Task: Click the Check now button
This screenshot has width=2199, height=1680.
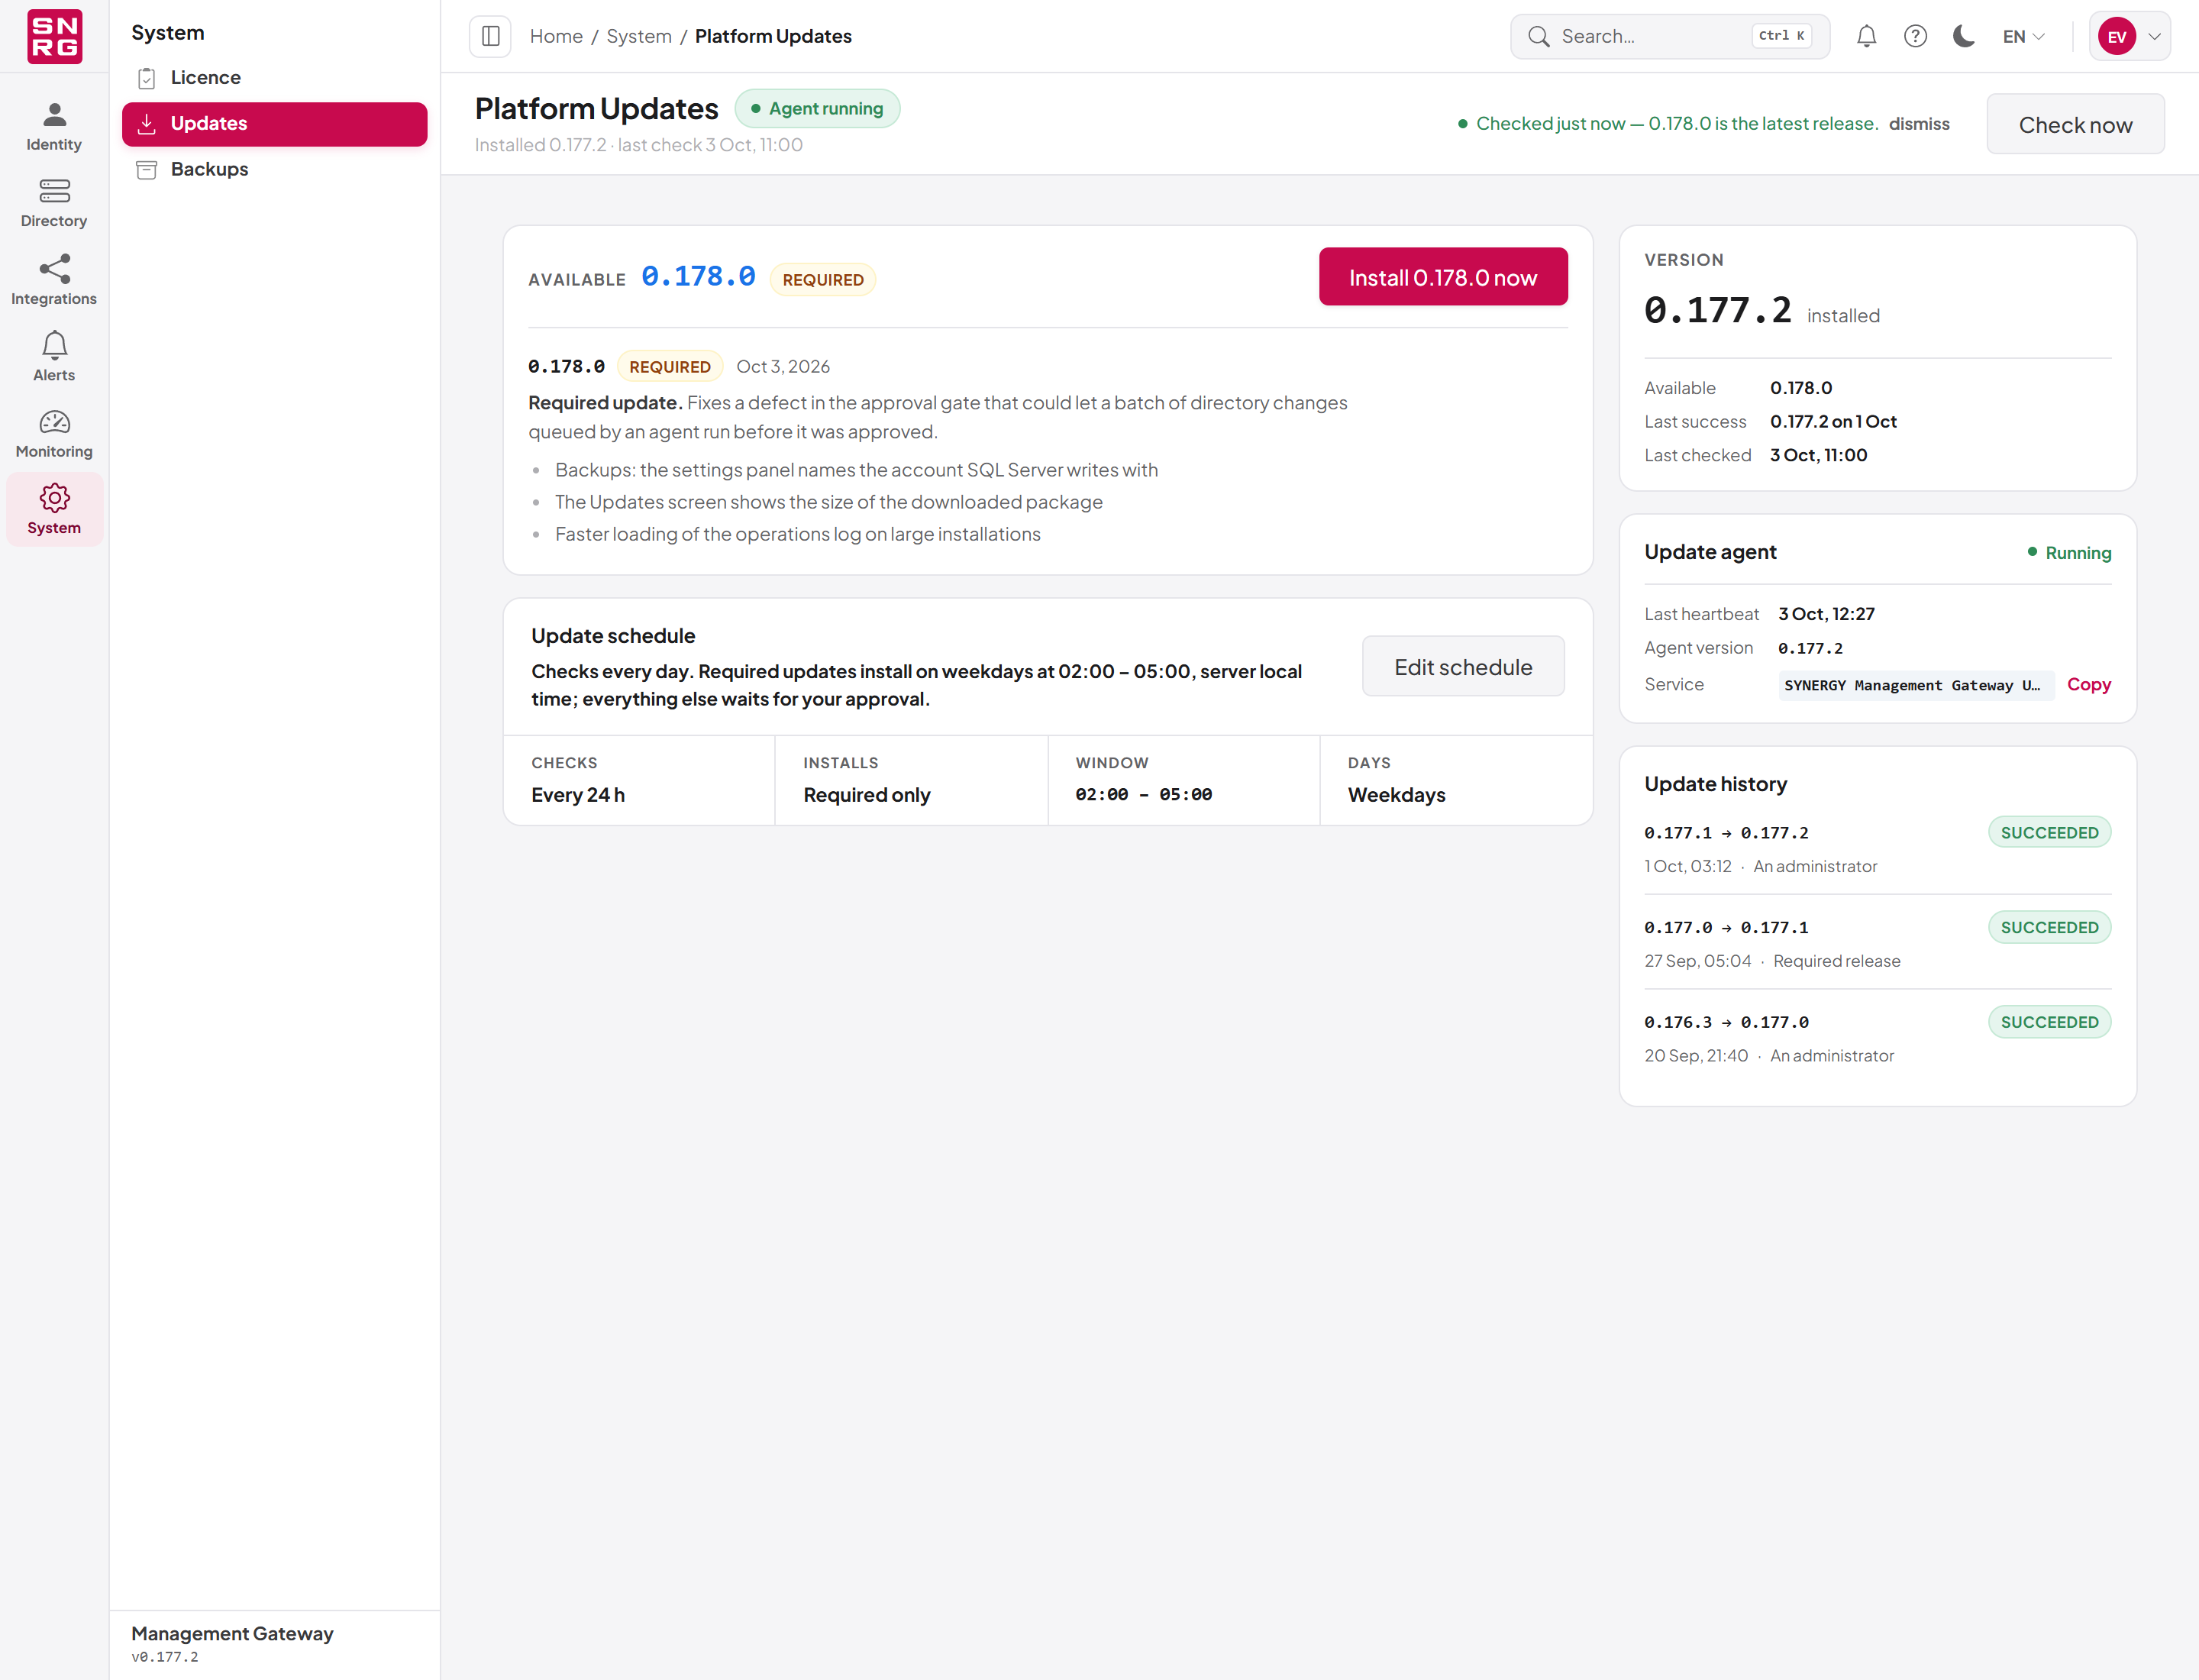Action: (x=2075, y=124)
